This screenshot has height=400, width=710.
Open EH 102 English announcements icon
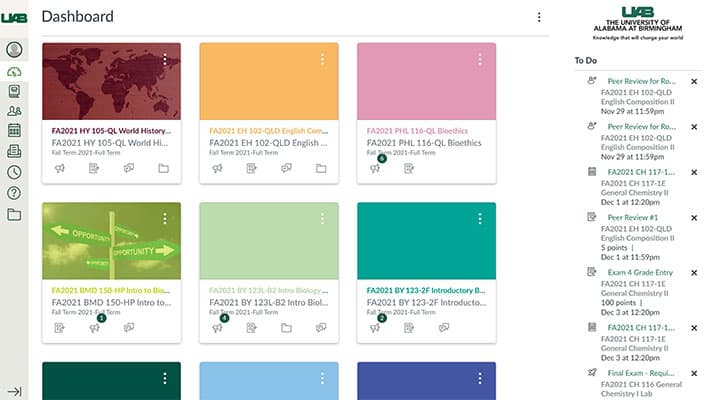click(217, 169)
